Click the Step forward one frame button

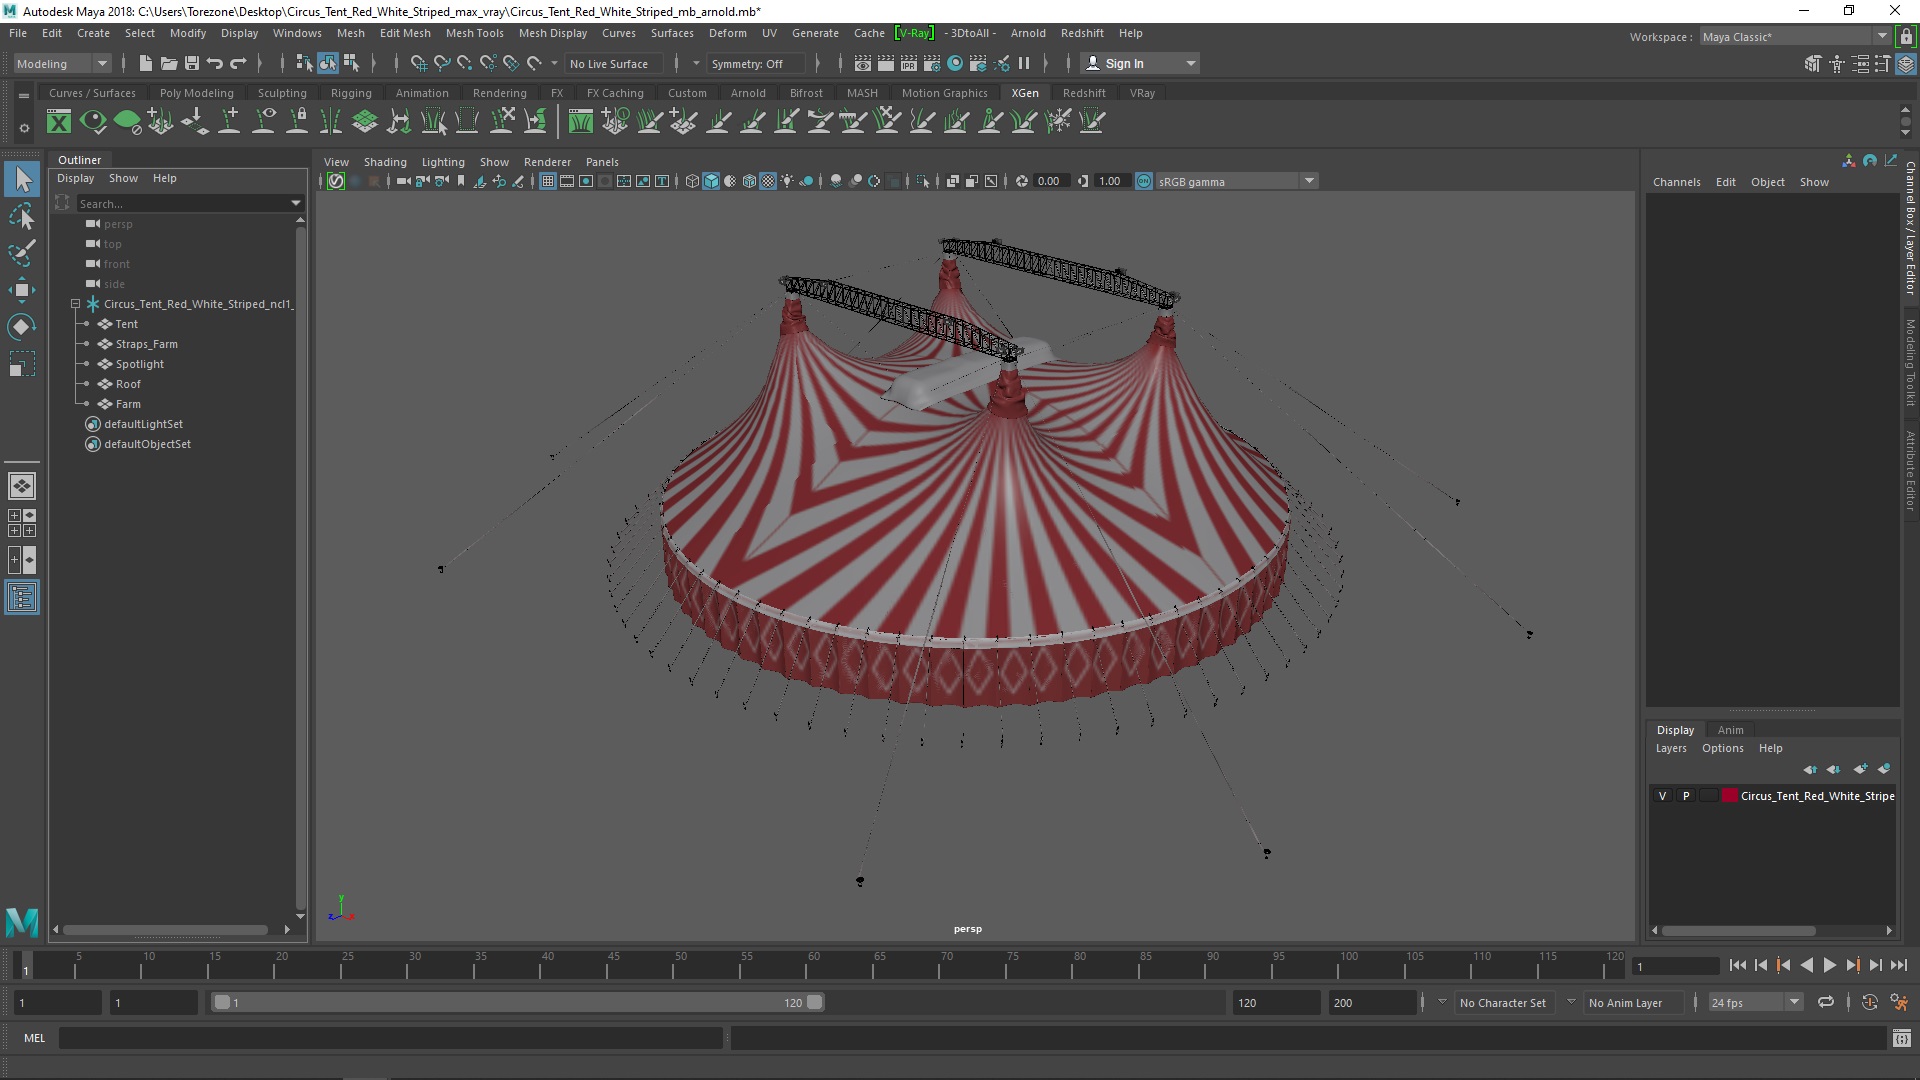pos(1875,965)
